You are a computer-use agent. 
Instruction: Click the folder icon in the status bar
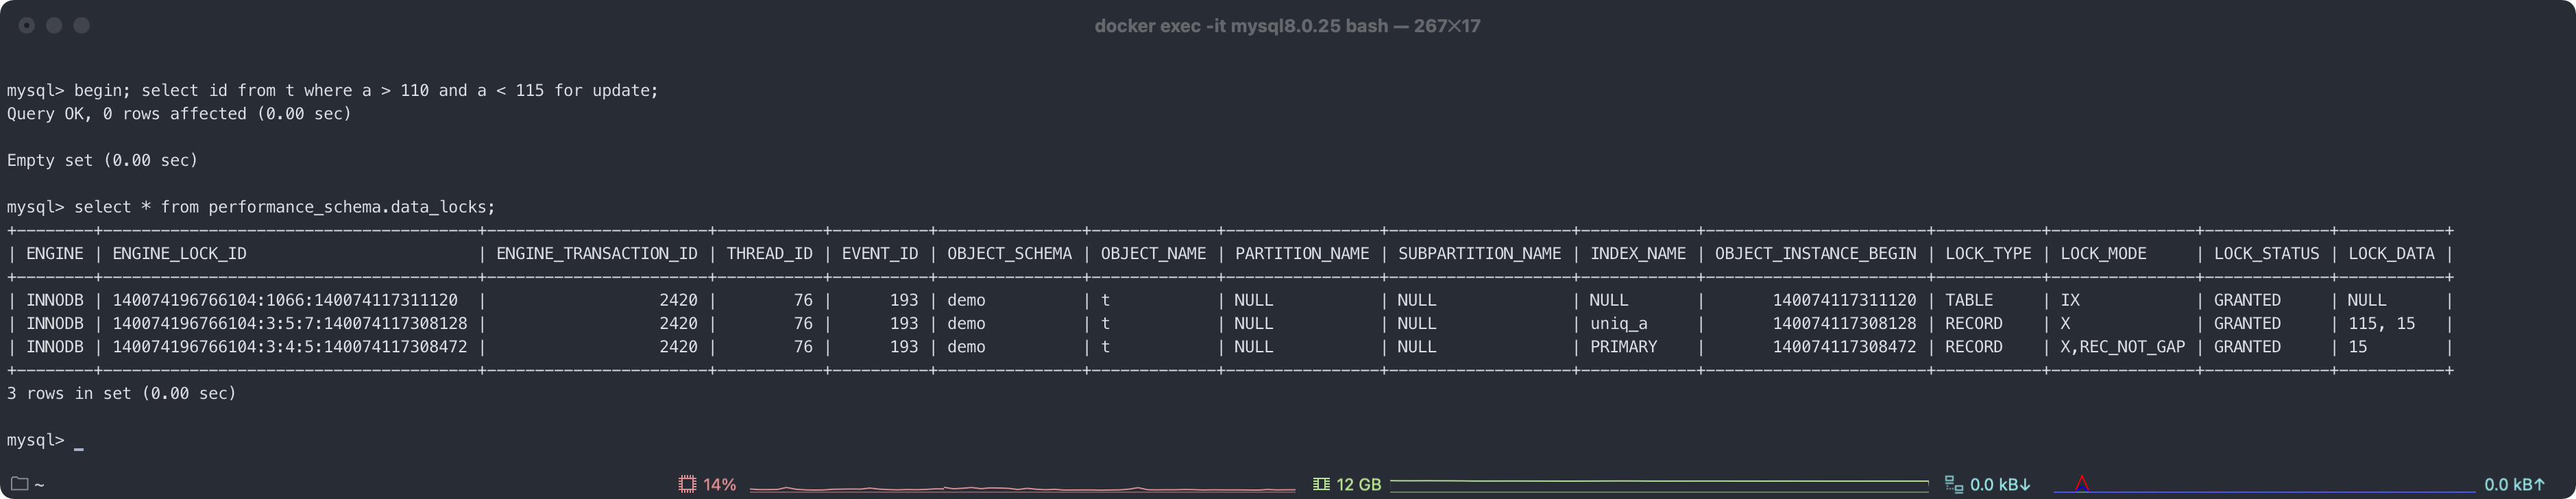coord(19,484)
